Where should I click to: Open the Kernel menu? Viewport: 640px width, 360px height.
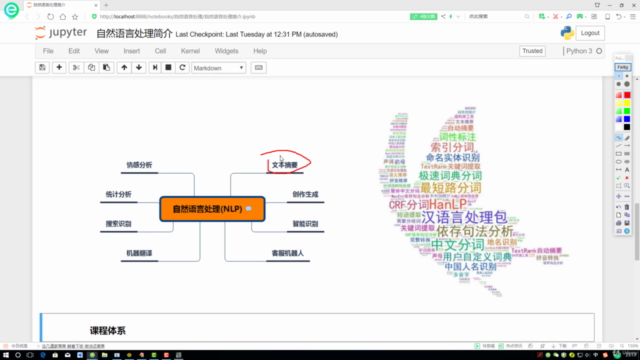point(191,51)
